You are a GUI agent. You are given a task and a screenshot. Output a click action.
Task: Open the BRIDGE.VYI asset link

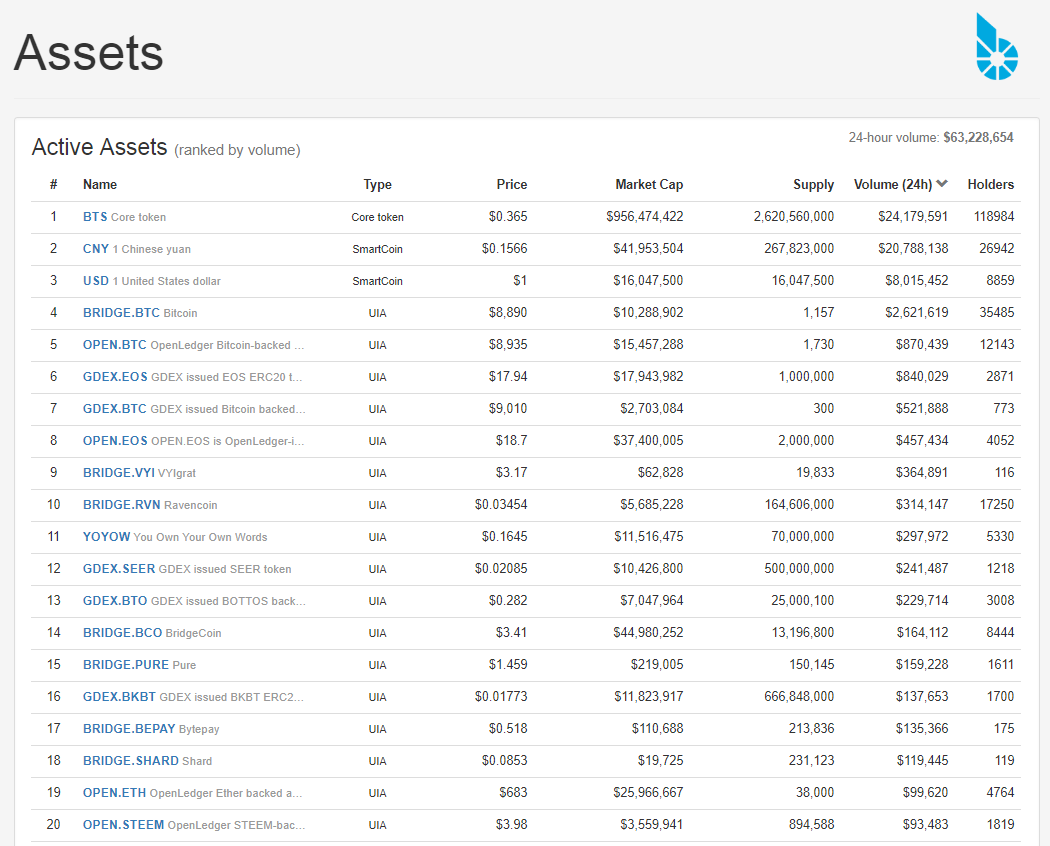click(119, 473)
